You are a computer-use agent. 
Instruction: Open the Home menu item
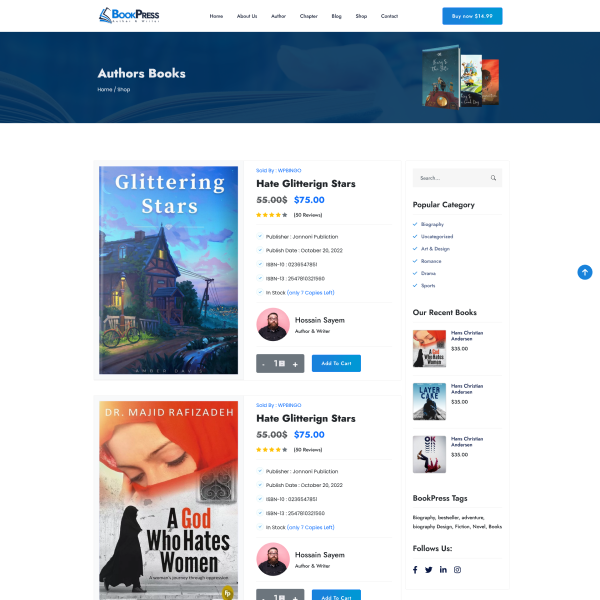(216, 16)
